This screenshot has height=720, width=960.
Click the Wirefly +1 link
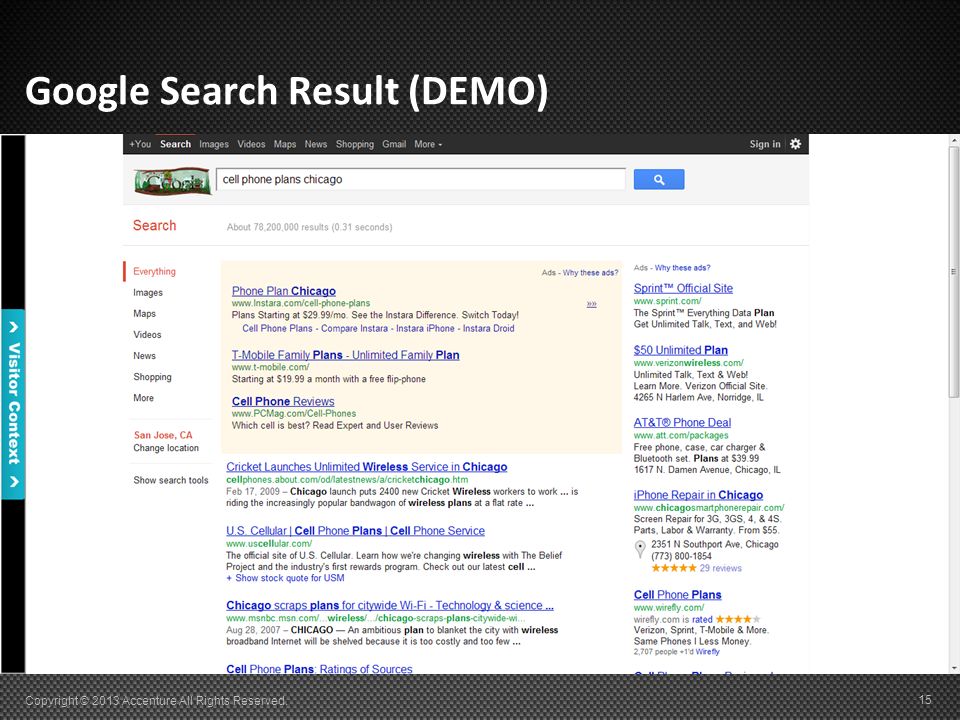(x=708, y=652)
